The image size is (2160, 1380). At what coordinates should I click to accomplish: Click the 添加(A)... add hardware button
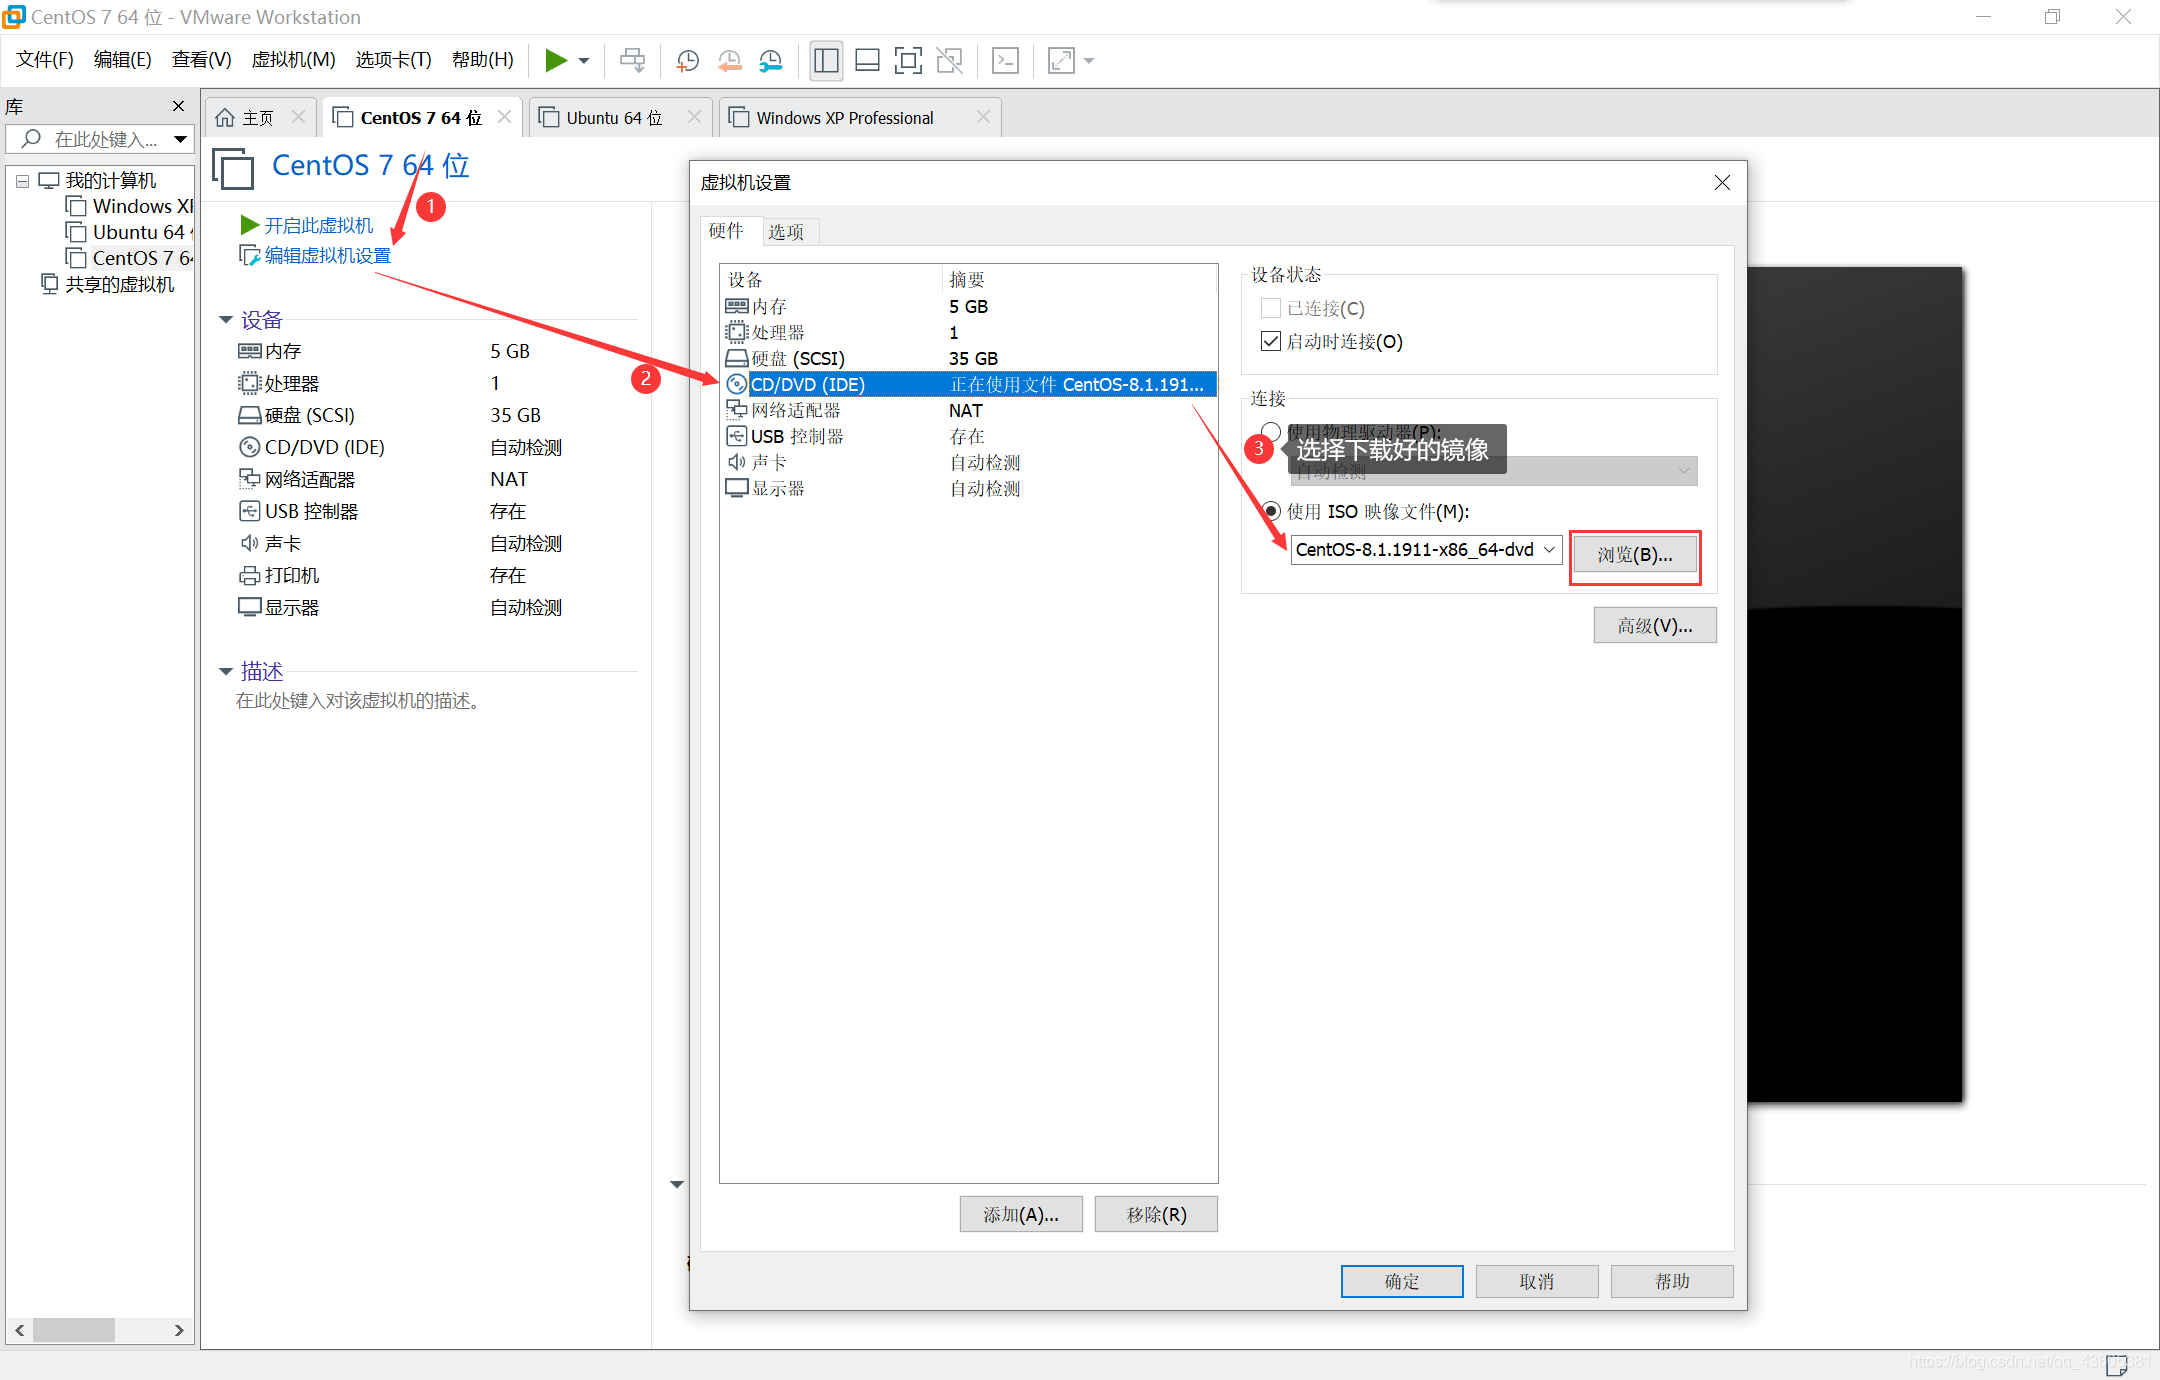pyautogui.click(x=1021, y=1214)
